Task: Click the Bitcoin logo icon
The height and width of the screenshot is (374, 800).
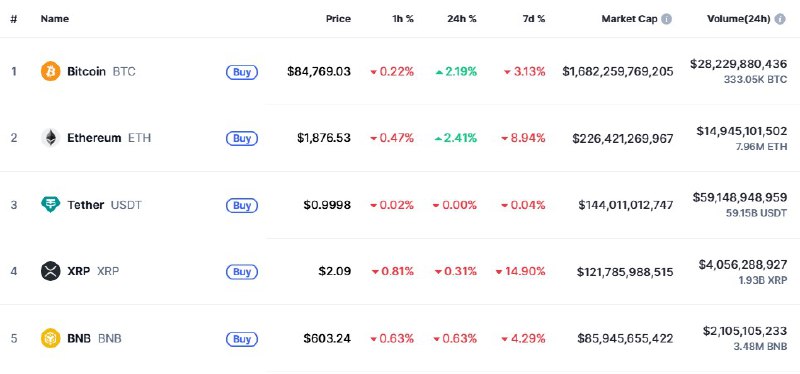Action: click(x=51, y=71)
